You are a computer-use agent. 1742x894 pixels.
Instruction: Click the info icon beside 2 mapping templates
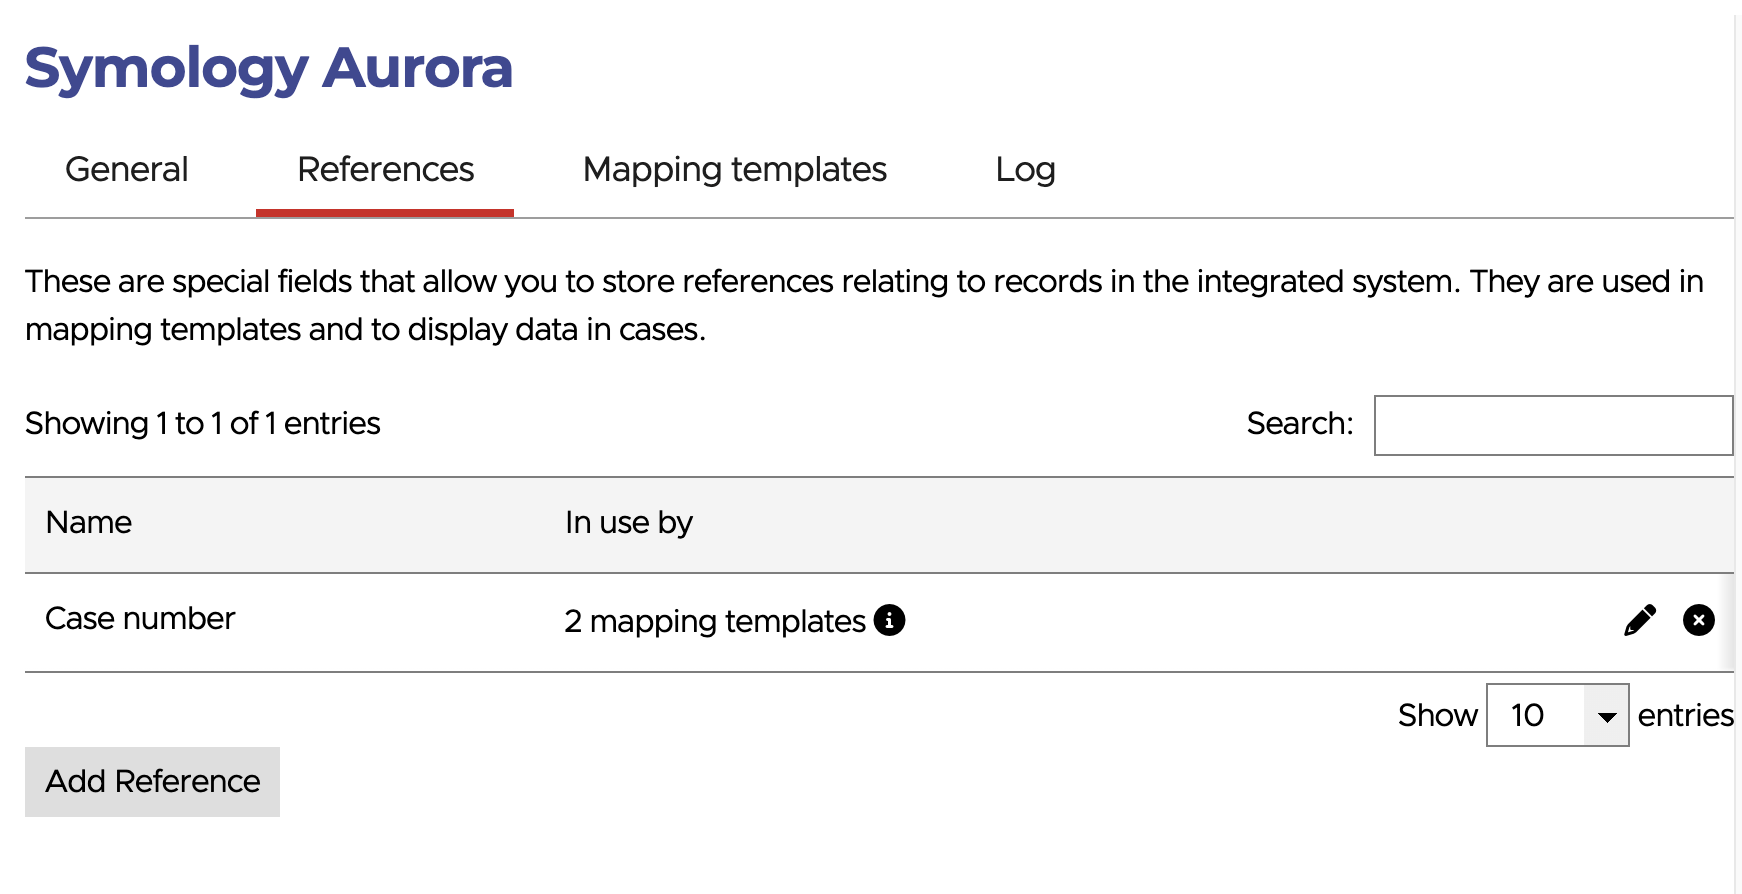point(889,620)
